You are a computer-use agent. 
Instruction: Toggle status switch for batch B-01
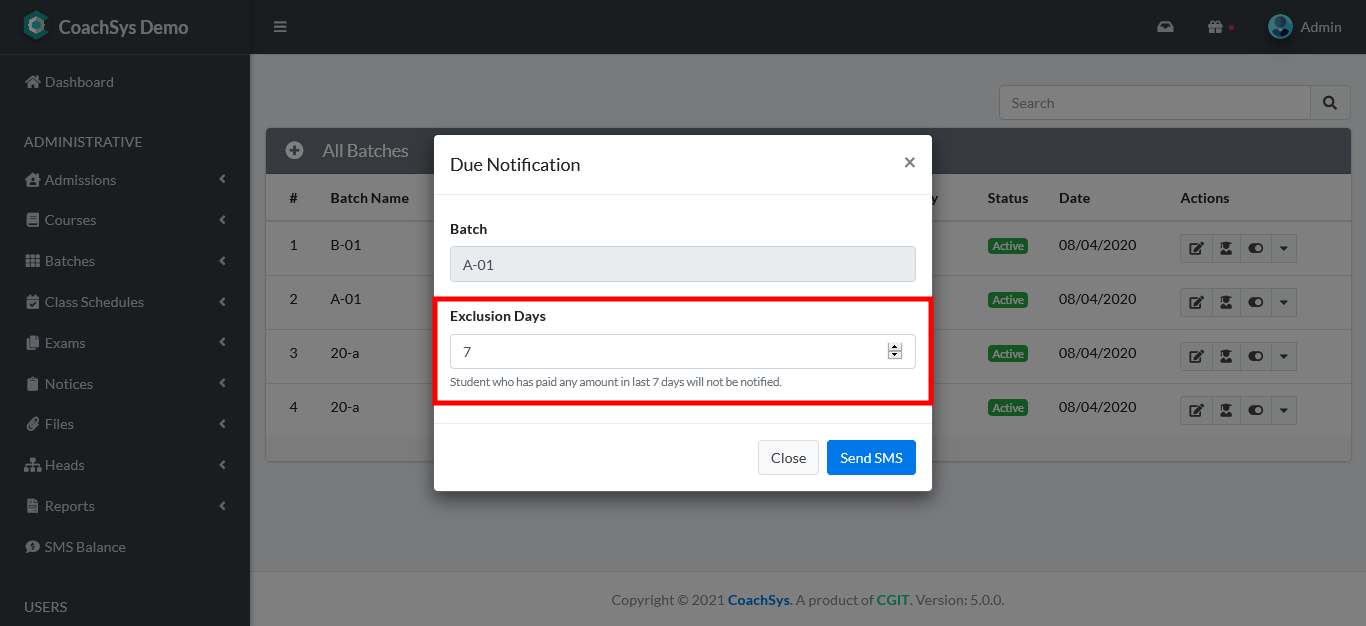click(x=1256, y=248)
